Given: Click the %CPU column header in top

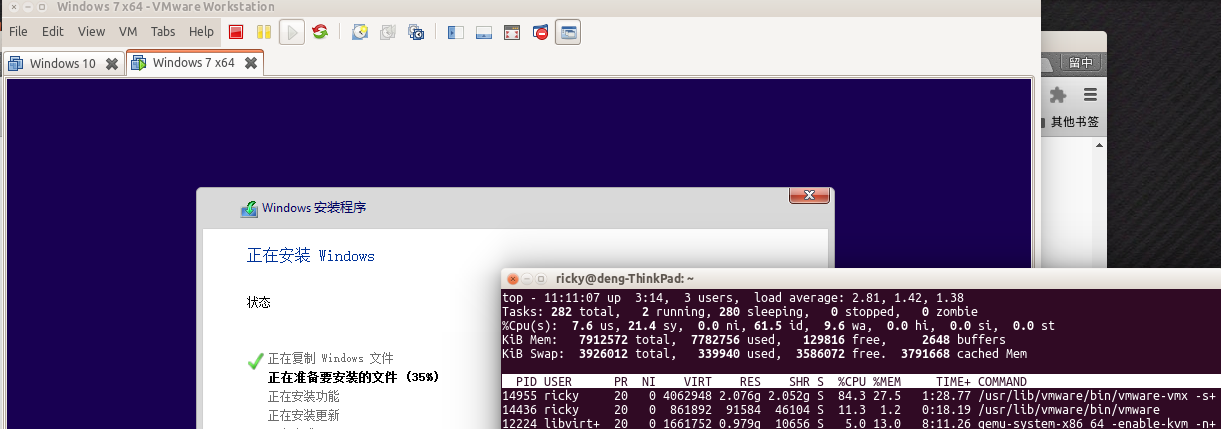Looking at the screenshot, I should 852,382.
